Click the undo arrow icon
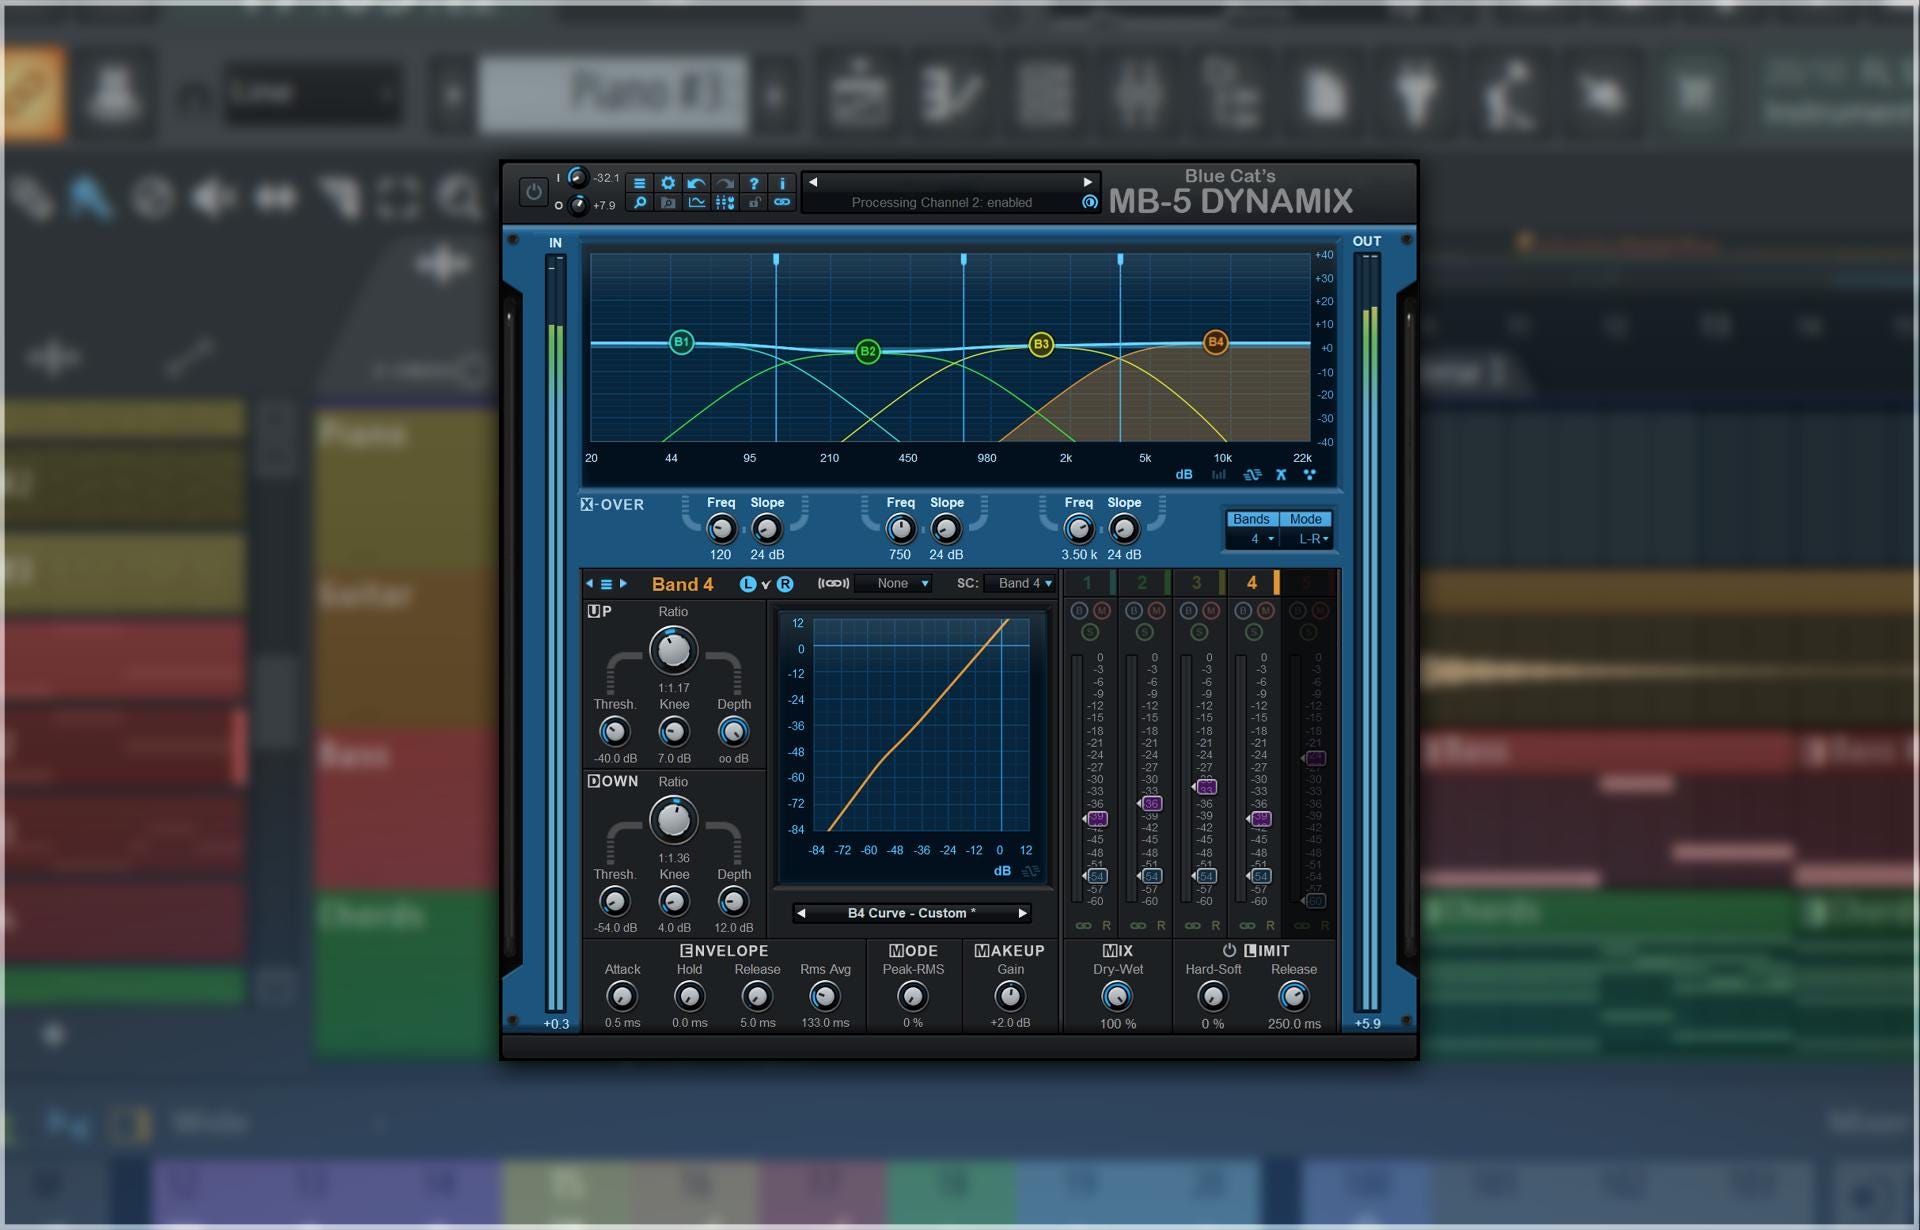Image resolution: width=1920 pixels, height=1230 pixels. click(x=696, y=183)
